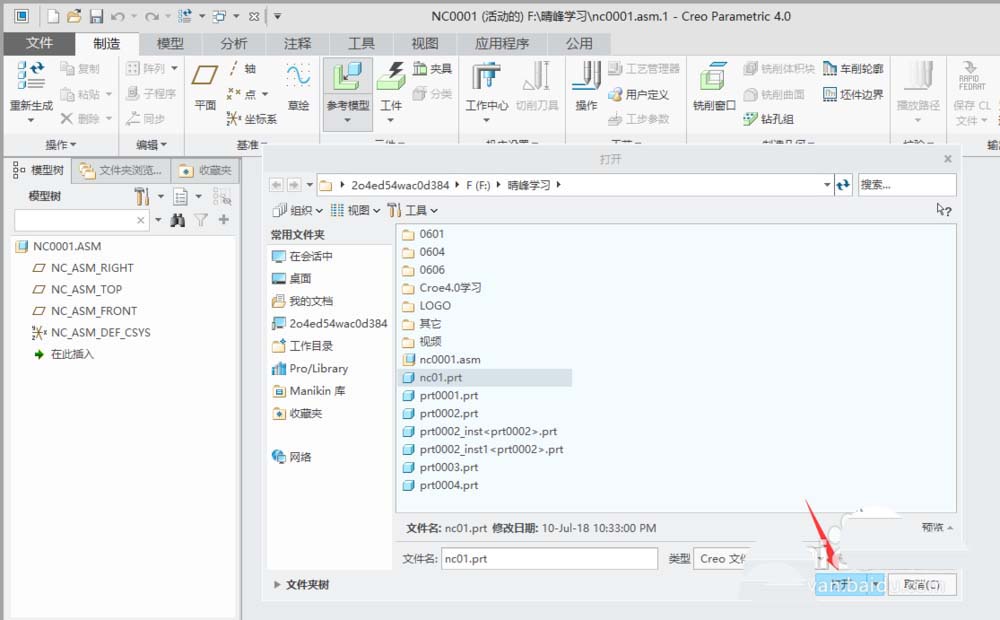The height and width of the screenshot is (620, 1000).
Task: Click the Cancel (取消) button
Action: click(x=922, y=584)
